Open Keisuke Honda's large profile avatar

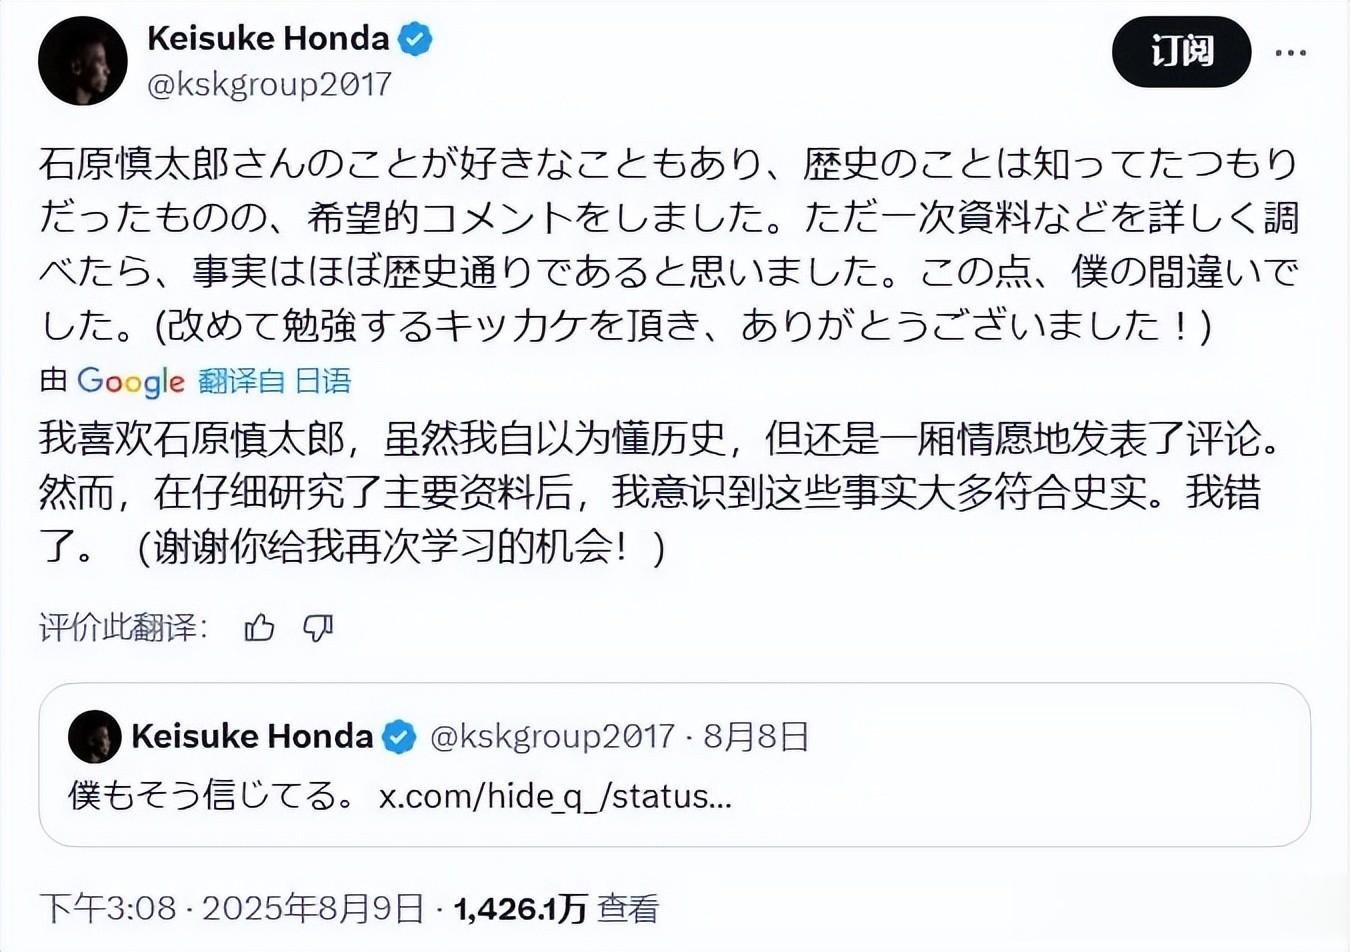pyautogui.click(x=83, y=61)
